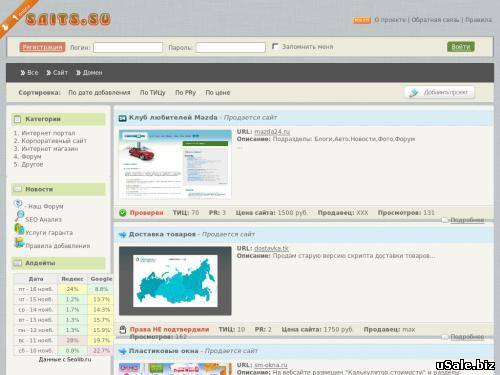This screenshot has width=500, height=375.
Task: Open the Все menu item
Action: (29, 73)
